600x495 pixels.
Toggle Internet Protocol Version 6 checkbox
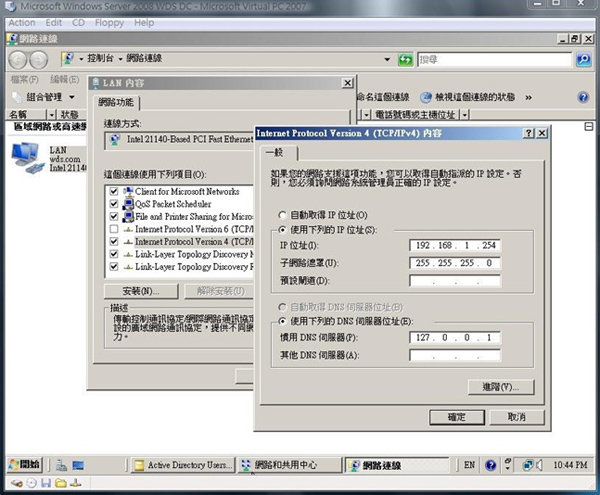point(113,229)
